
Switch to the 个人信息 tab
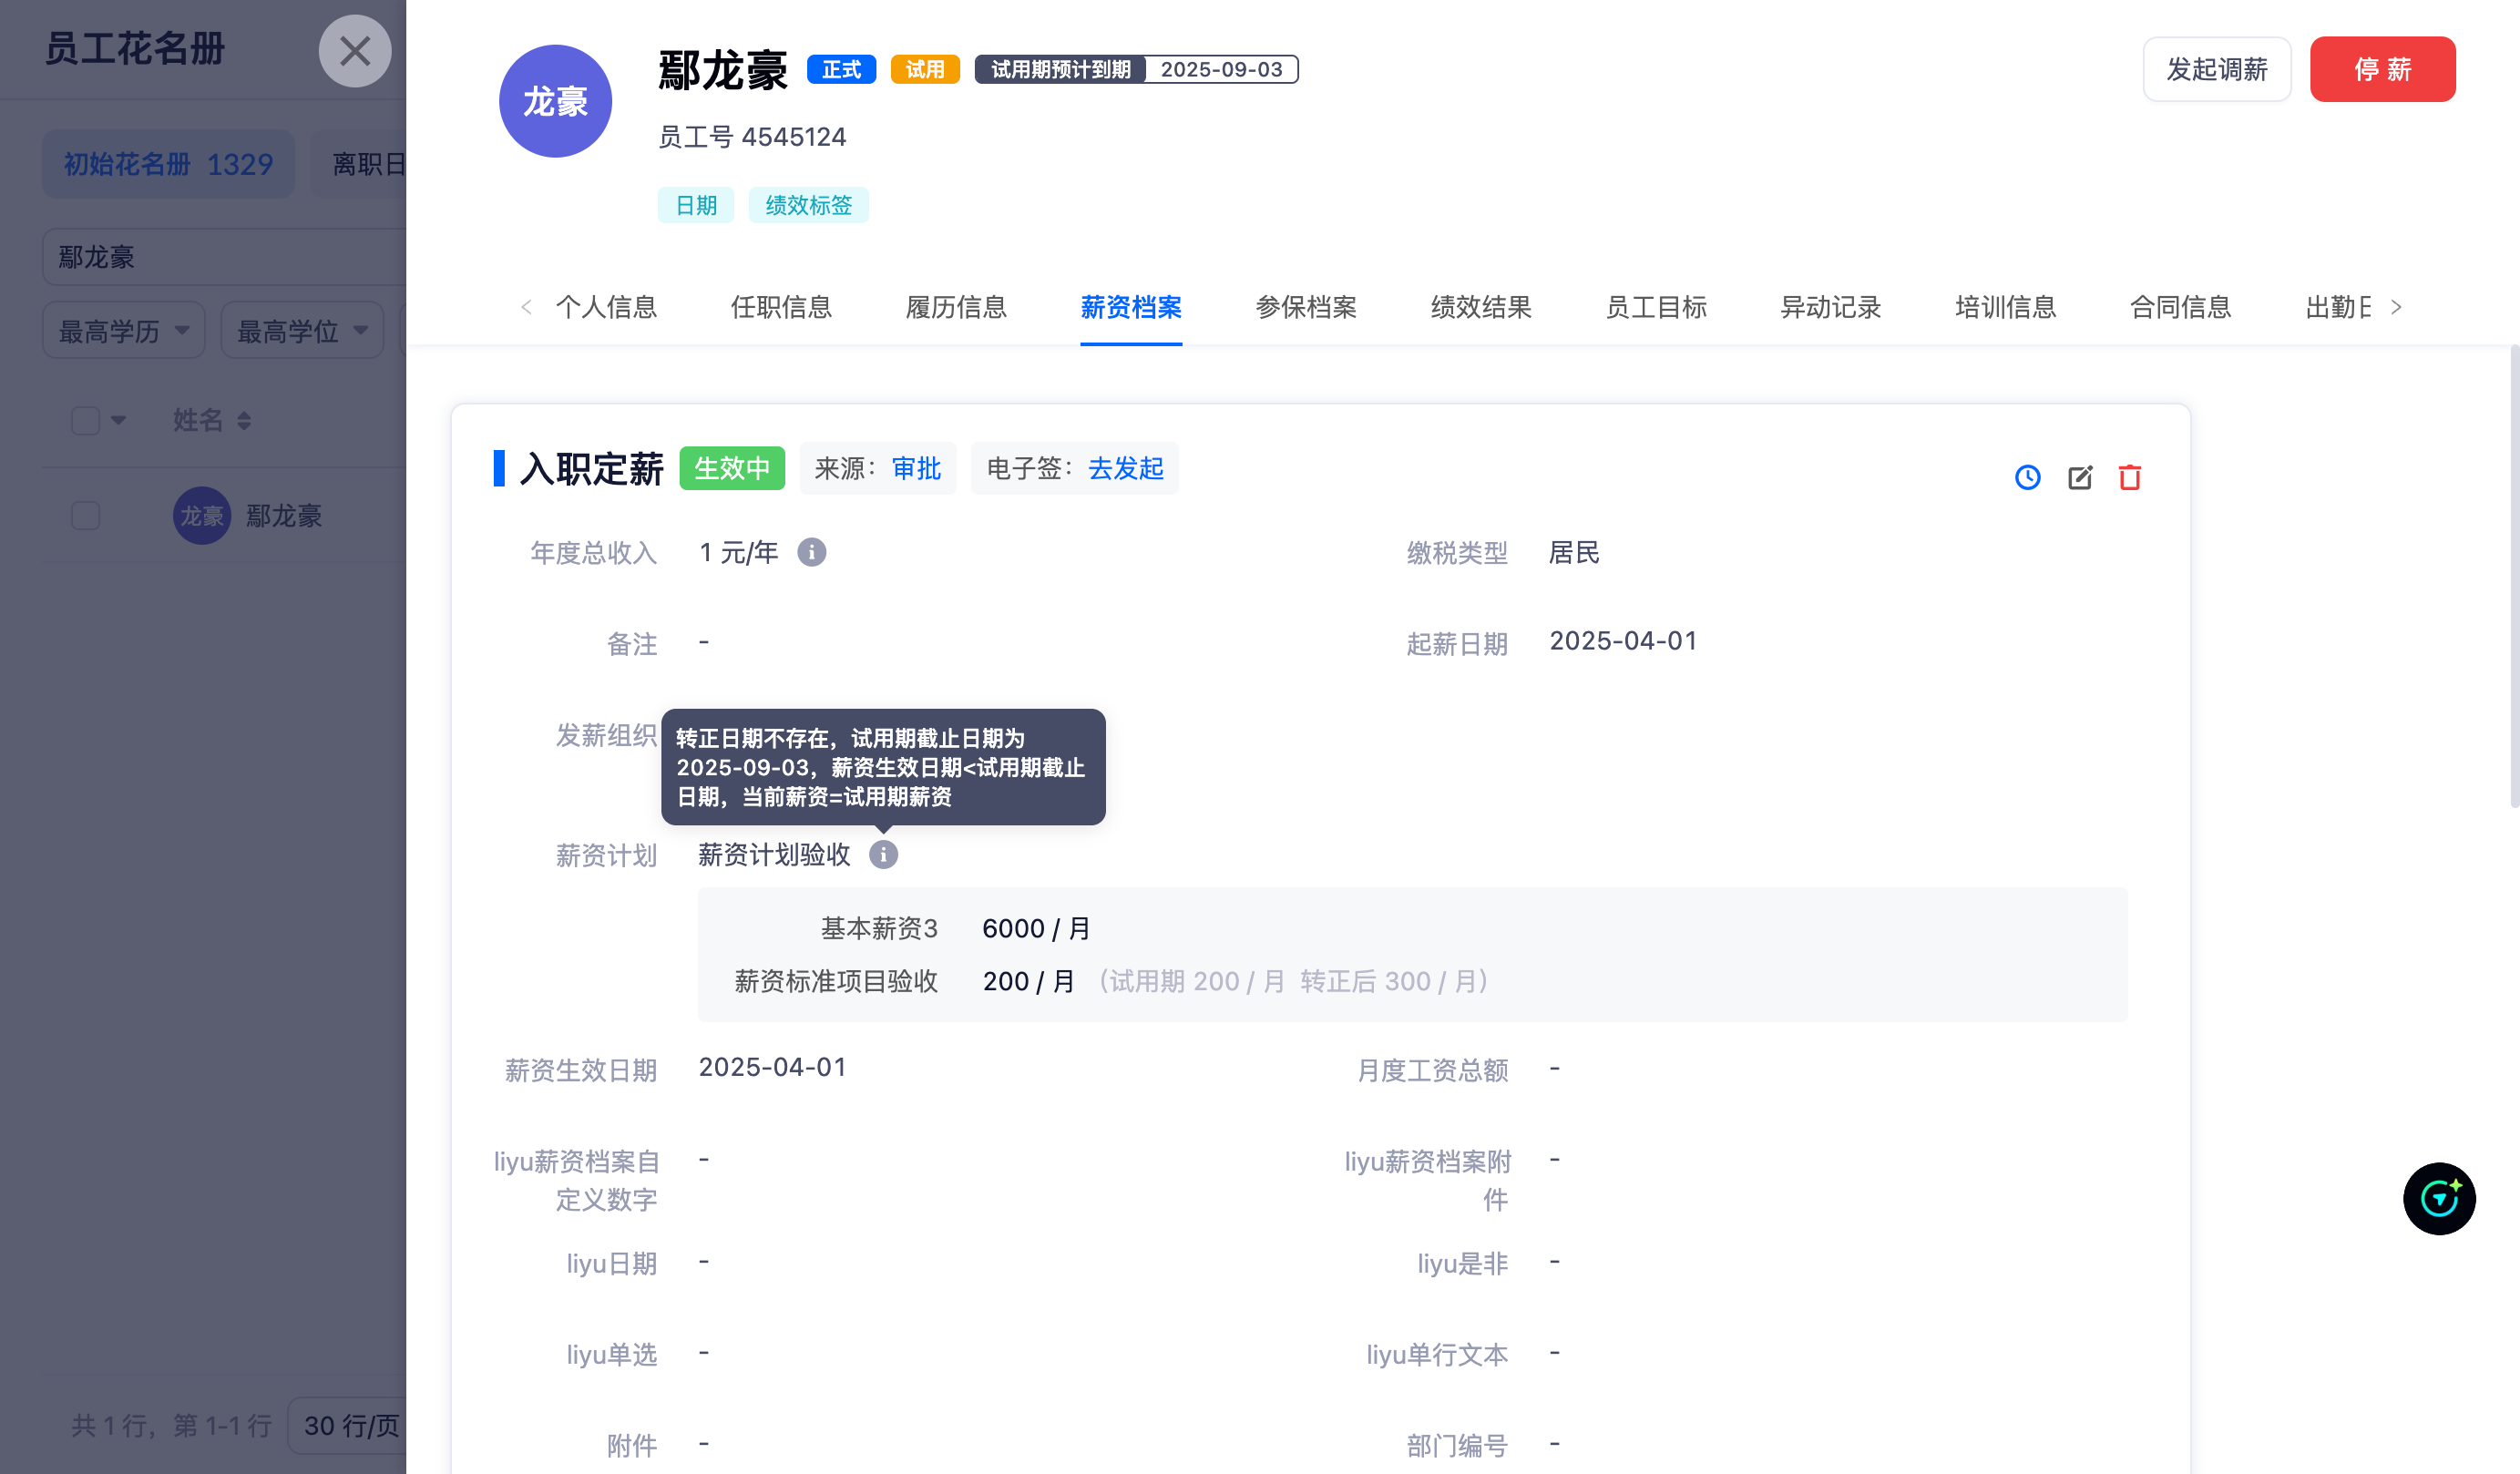[x=606, y=307]
